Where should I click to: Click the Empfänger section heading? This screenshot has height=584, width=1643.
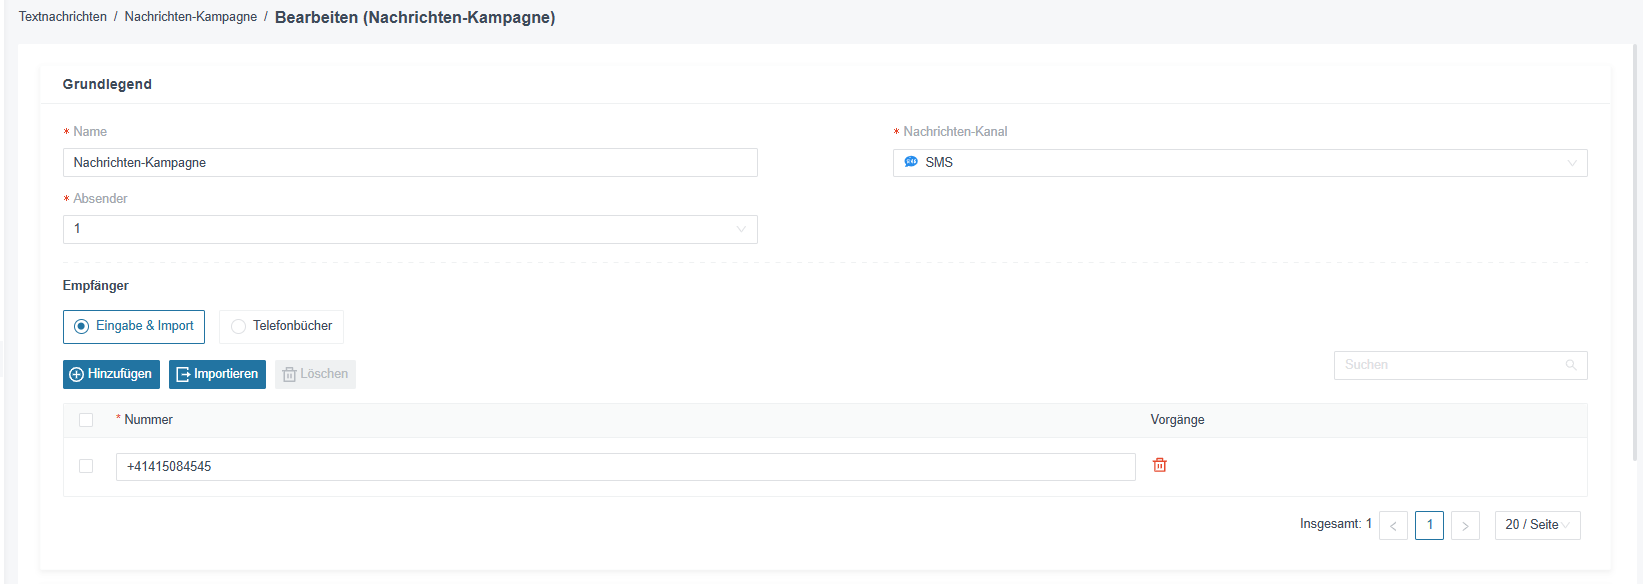[96, 286]
